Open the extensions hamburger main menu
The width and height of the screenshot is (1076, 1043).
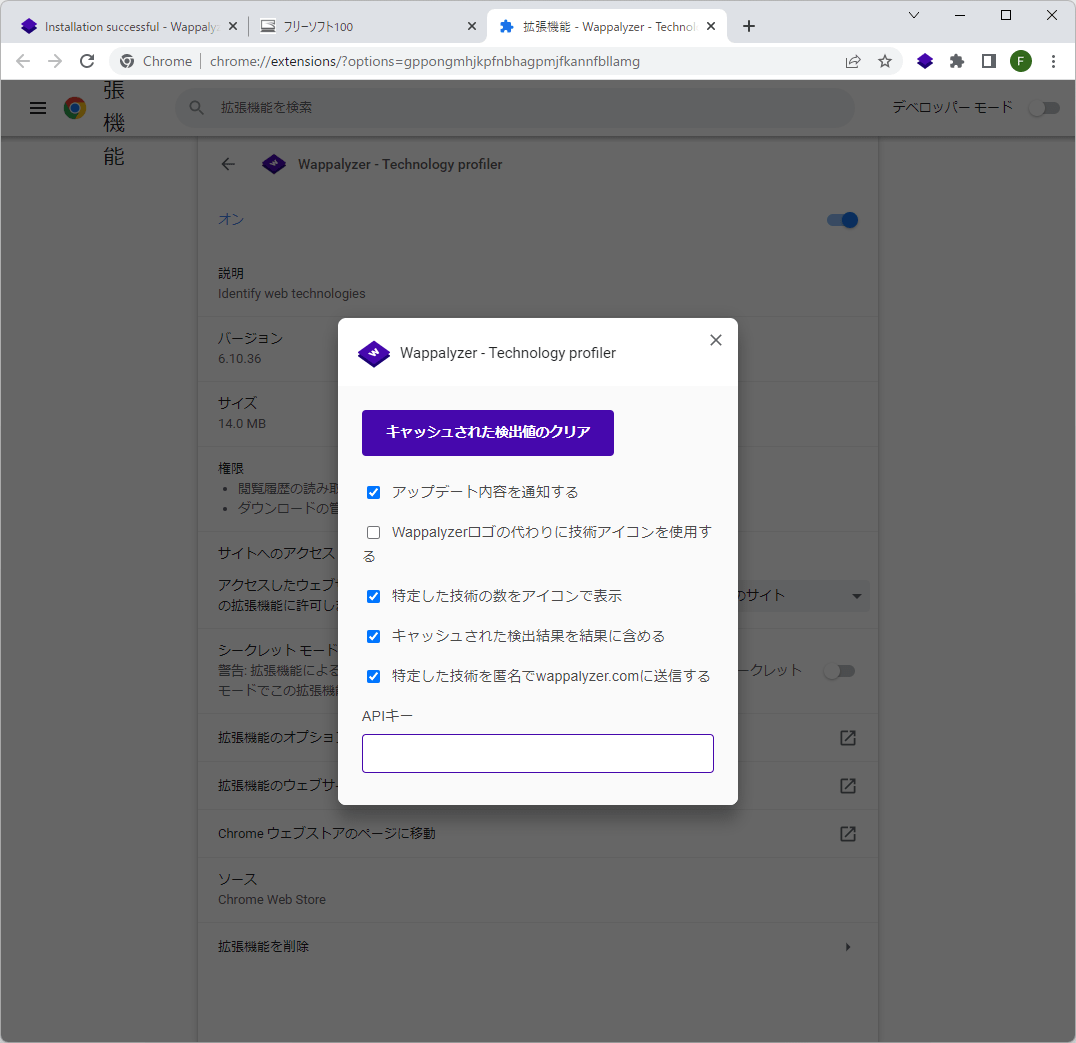click(x=38, y=108)
